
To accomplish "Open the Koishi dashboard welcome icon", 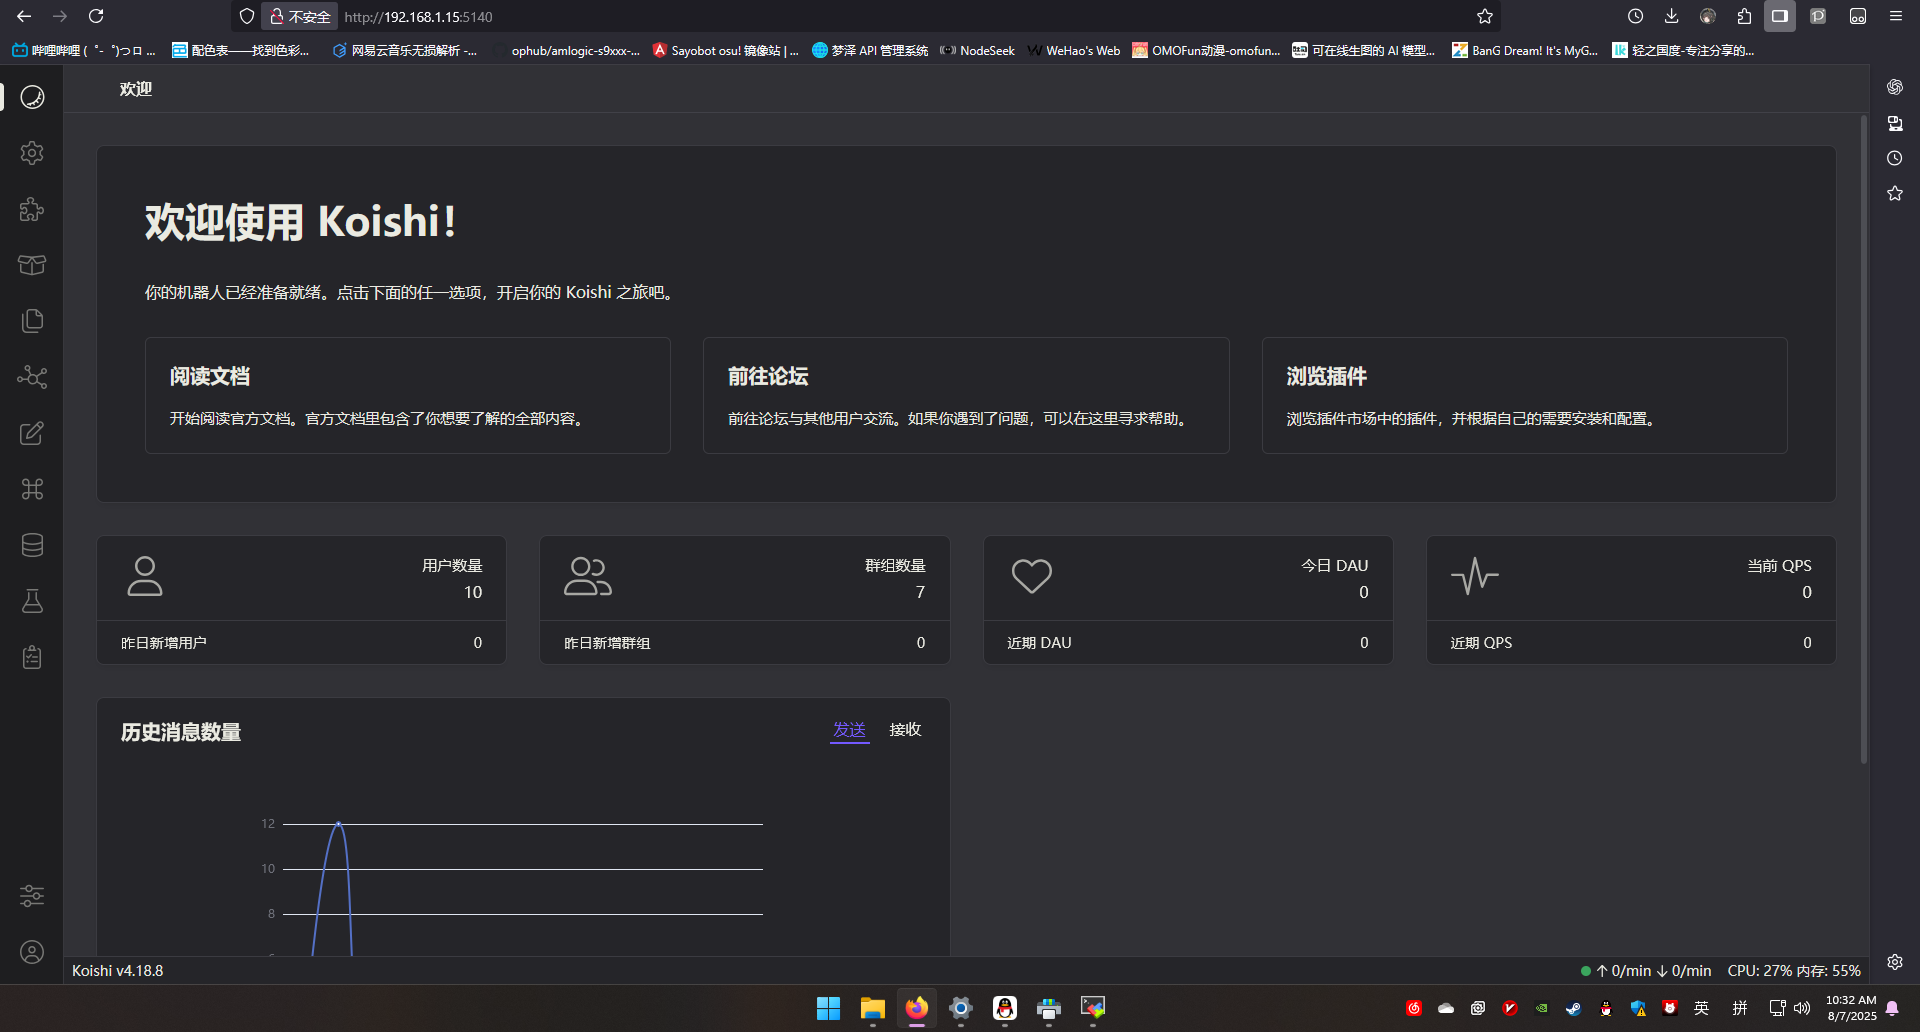I will (x=32, y=97).
